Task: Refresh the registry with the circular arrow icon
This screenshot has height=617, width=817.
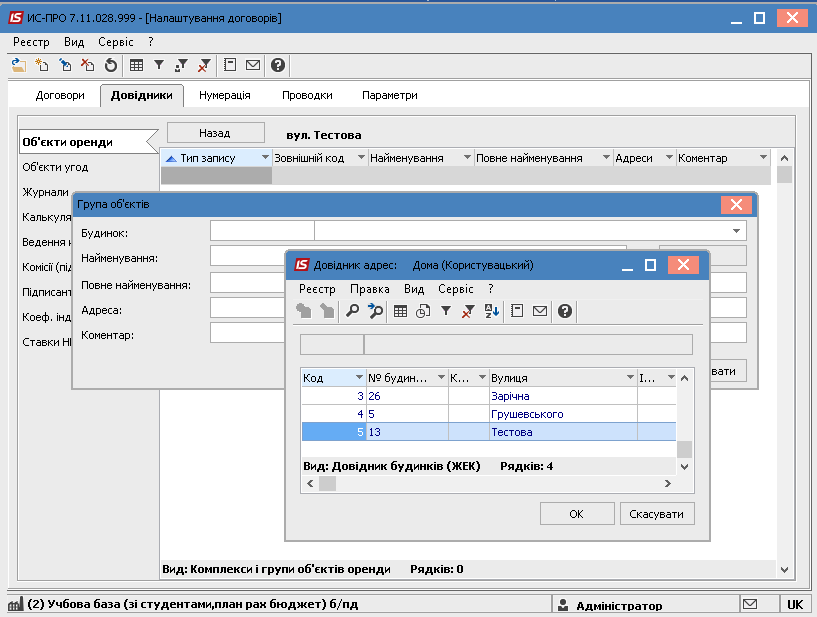Action: (x=110, y=65)
